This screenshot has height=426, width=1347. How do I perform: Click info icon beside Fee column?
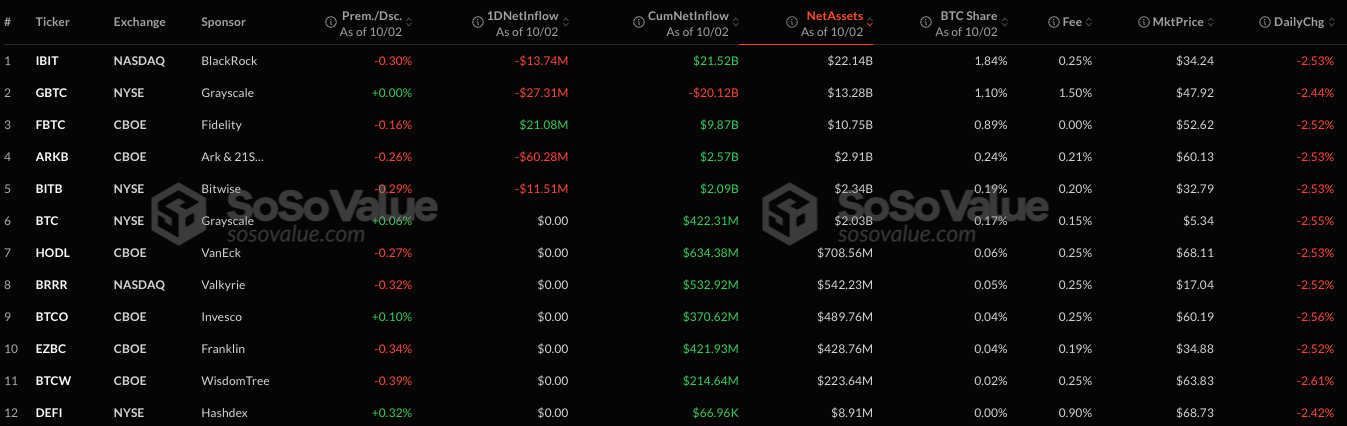(x=1054, y=21)
